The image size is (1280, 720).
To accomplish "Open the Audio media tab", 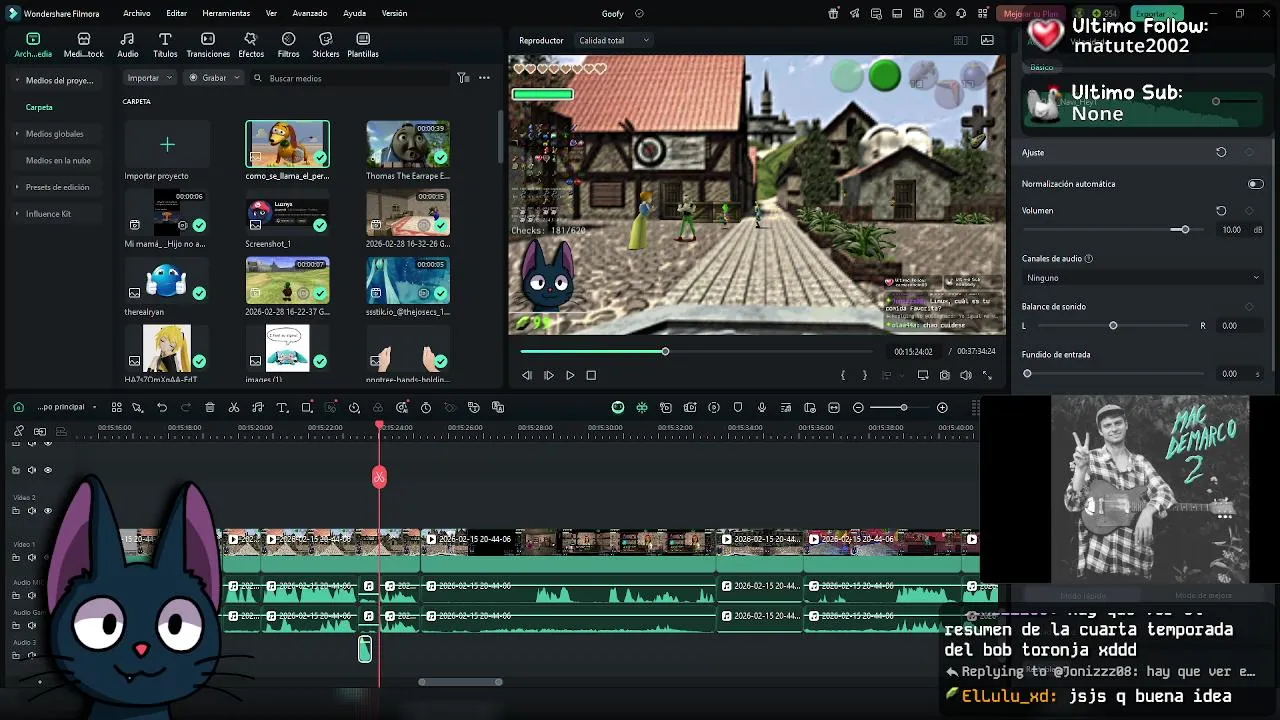I will pos(128,45).
